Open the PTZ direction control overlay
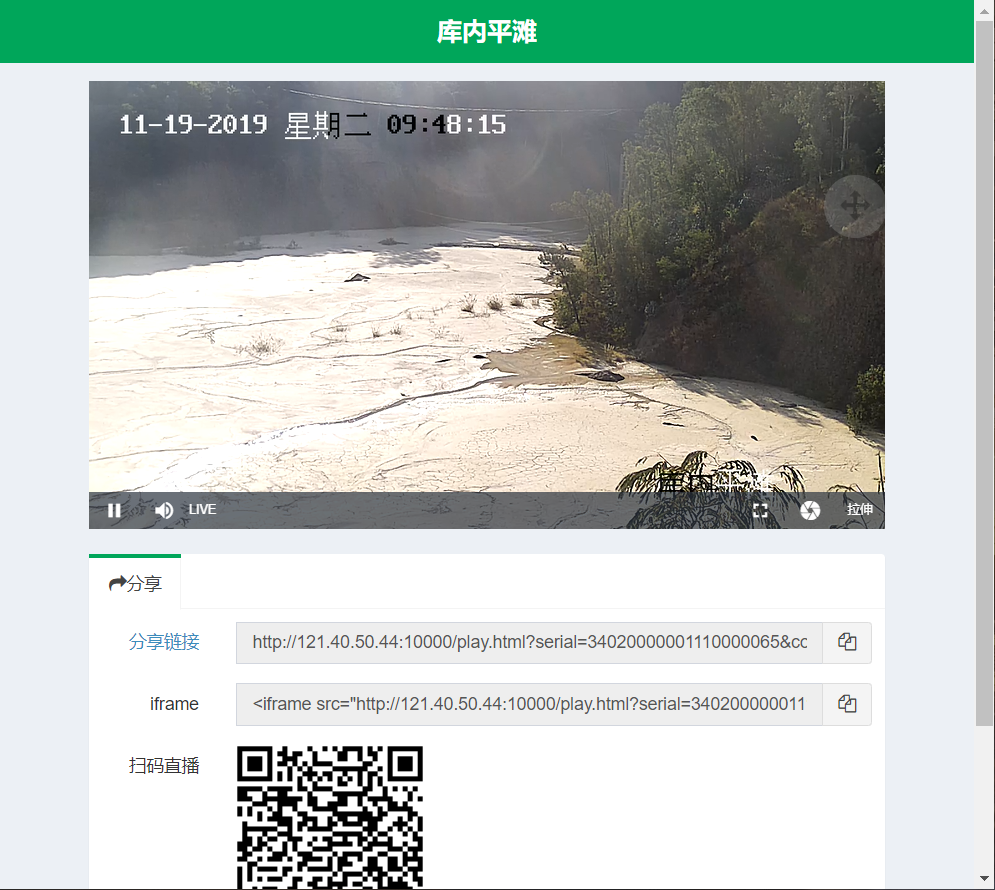 854,206
